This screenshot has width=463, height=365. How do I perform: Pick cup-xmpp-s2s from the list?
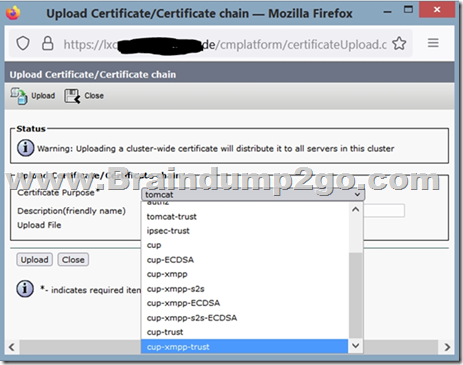(245, 289)
